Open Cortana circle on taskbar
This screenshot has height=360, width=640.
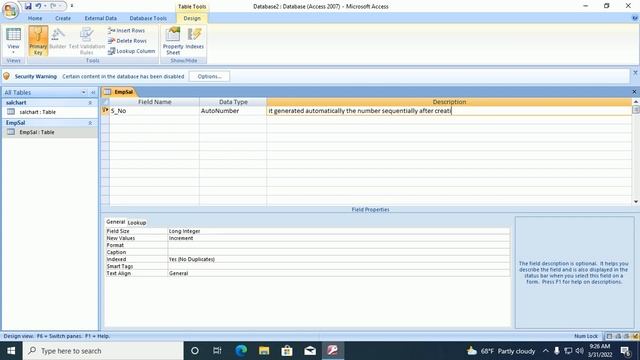195,351
